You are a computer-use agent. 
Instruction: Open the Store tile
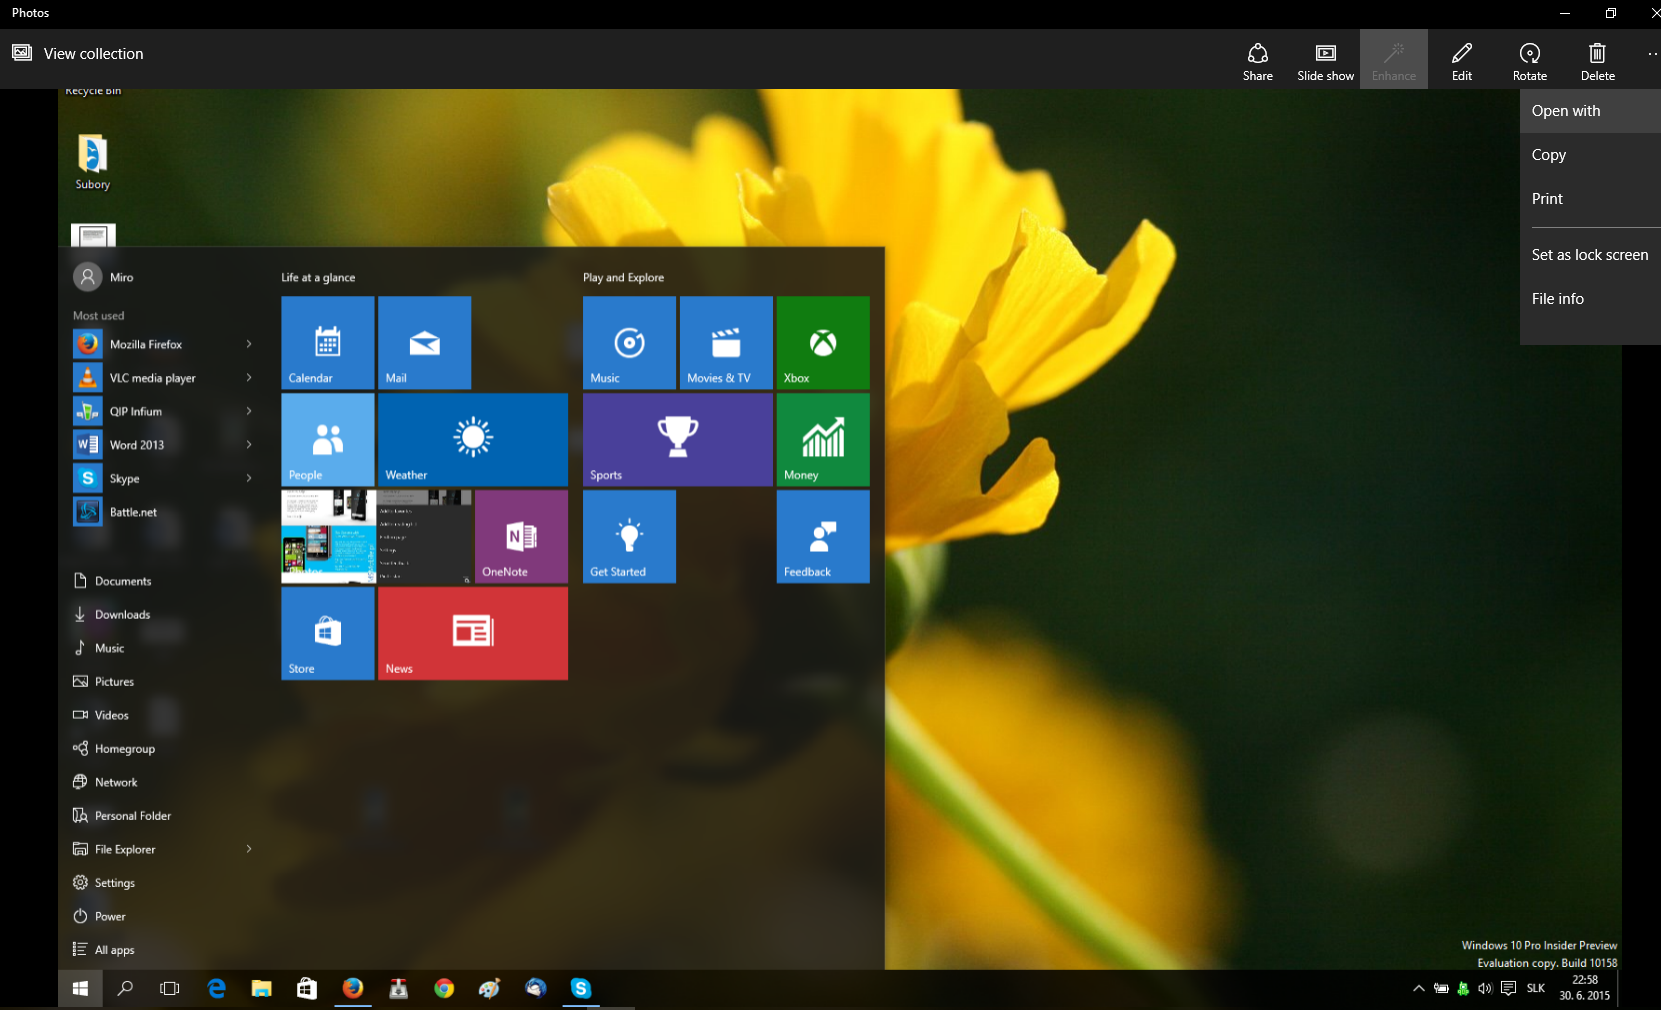[x=328, y=634]
